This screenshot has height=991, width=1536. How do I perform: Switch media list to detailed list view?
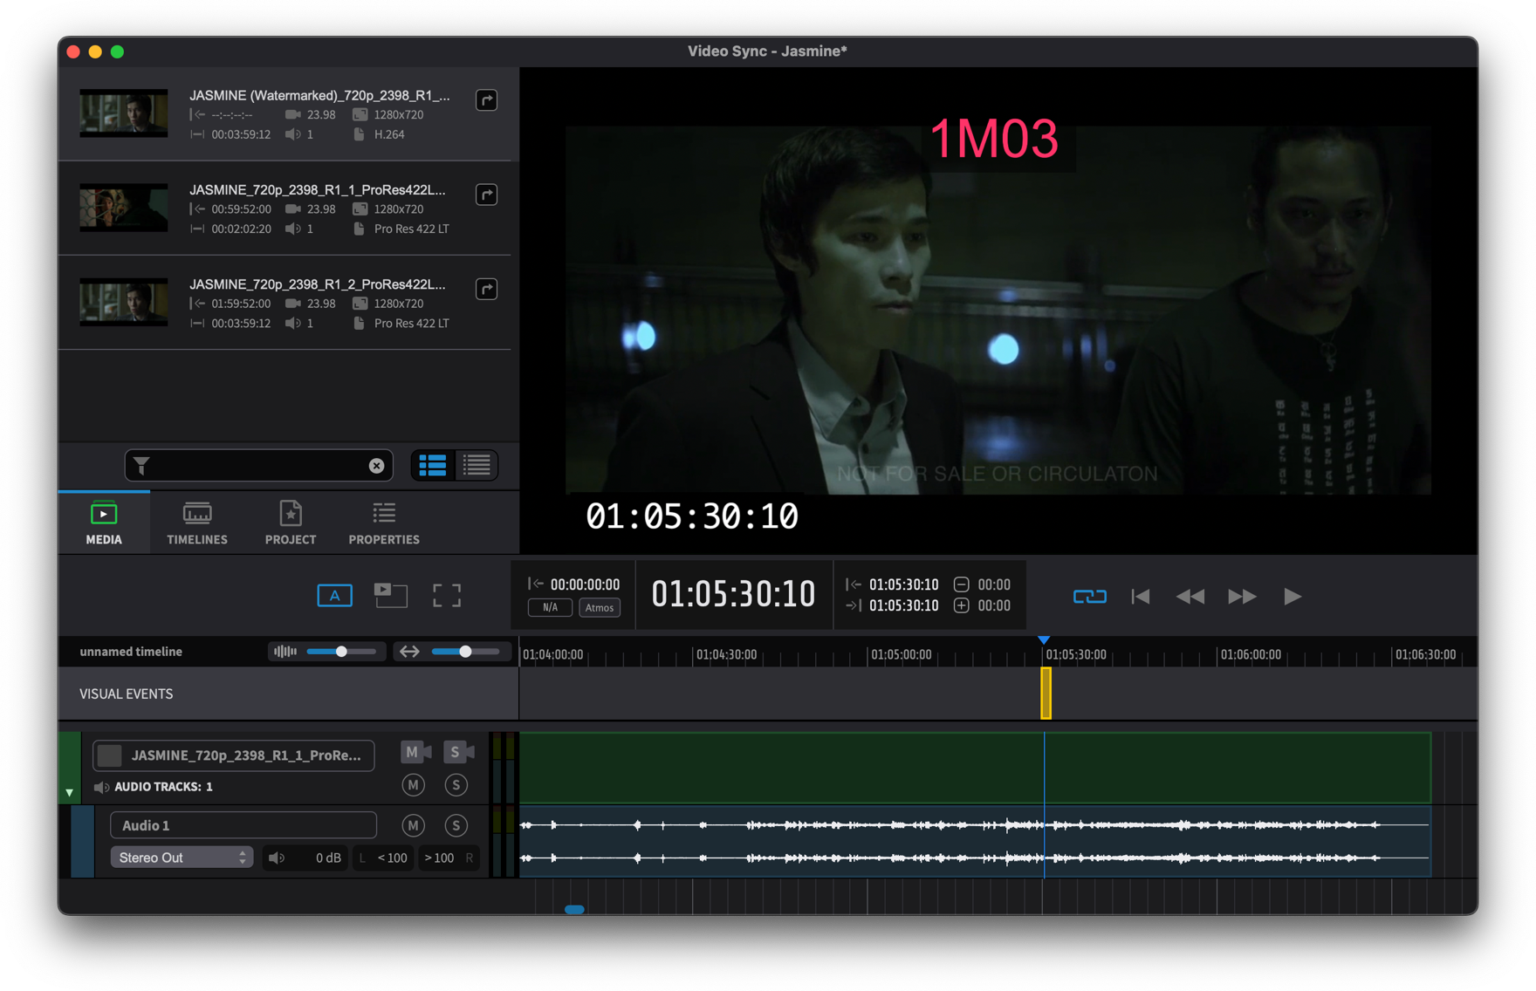[x=475, y=464]
